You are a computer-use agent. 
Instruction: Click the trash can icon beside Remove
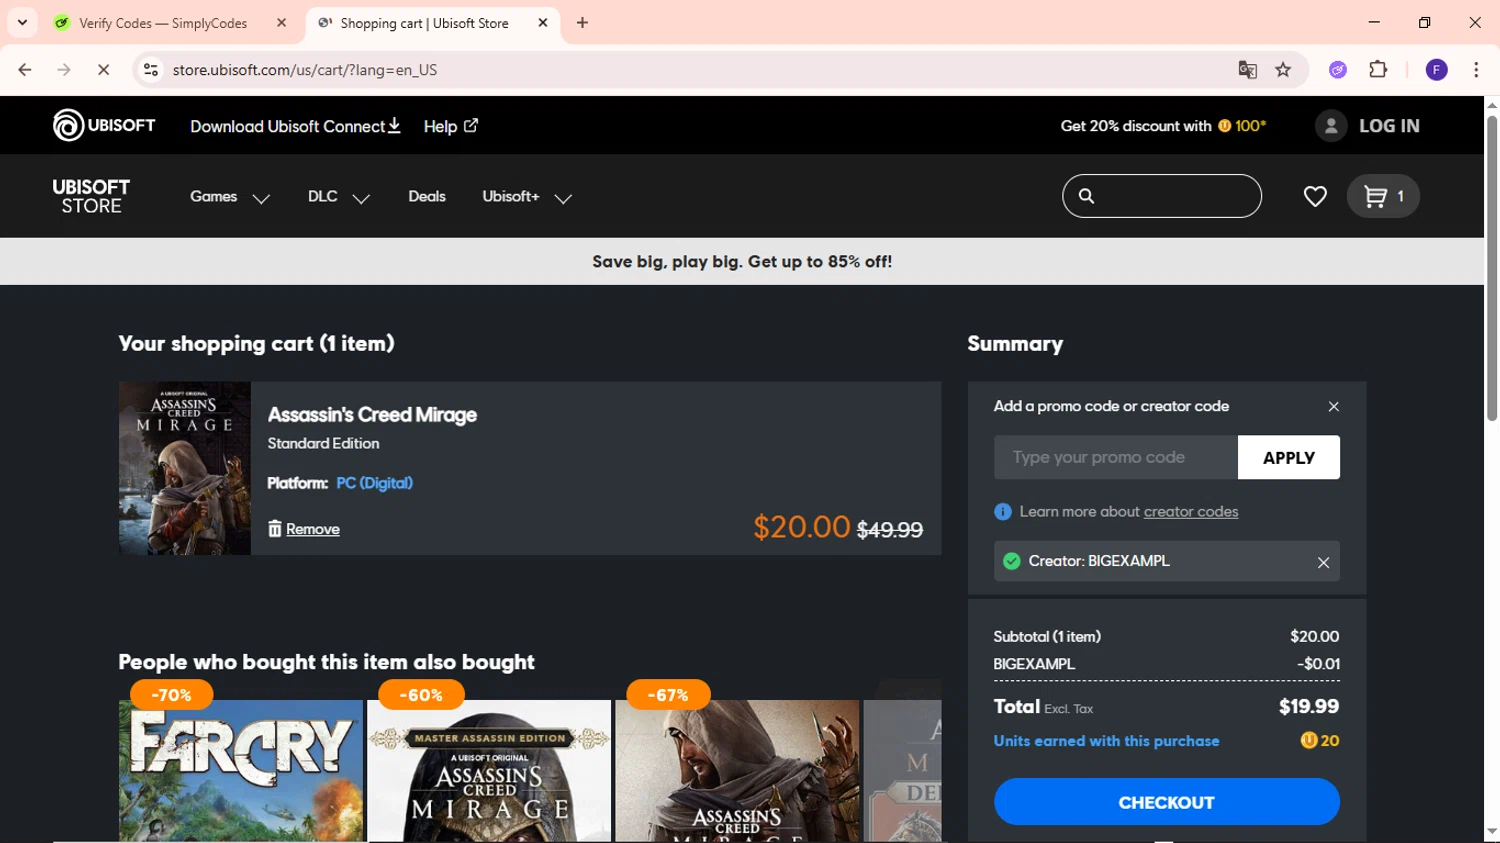pos(275,528)
